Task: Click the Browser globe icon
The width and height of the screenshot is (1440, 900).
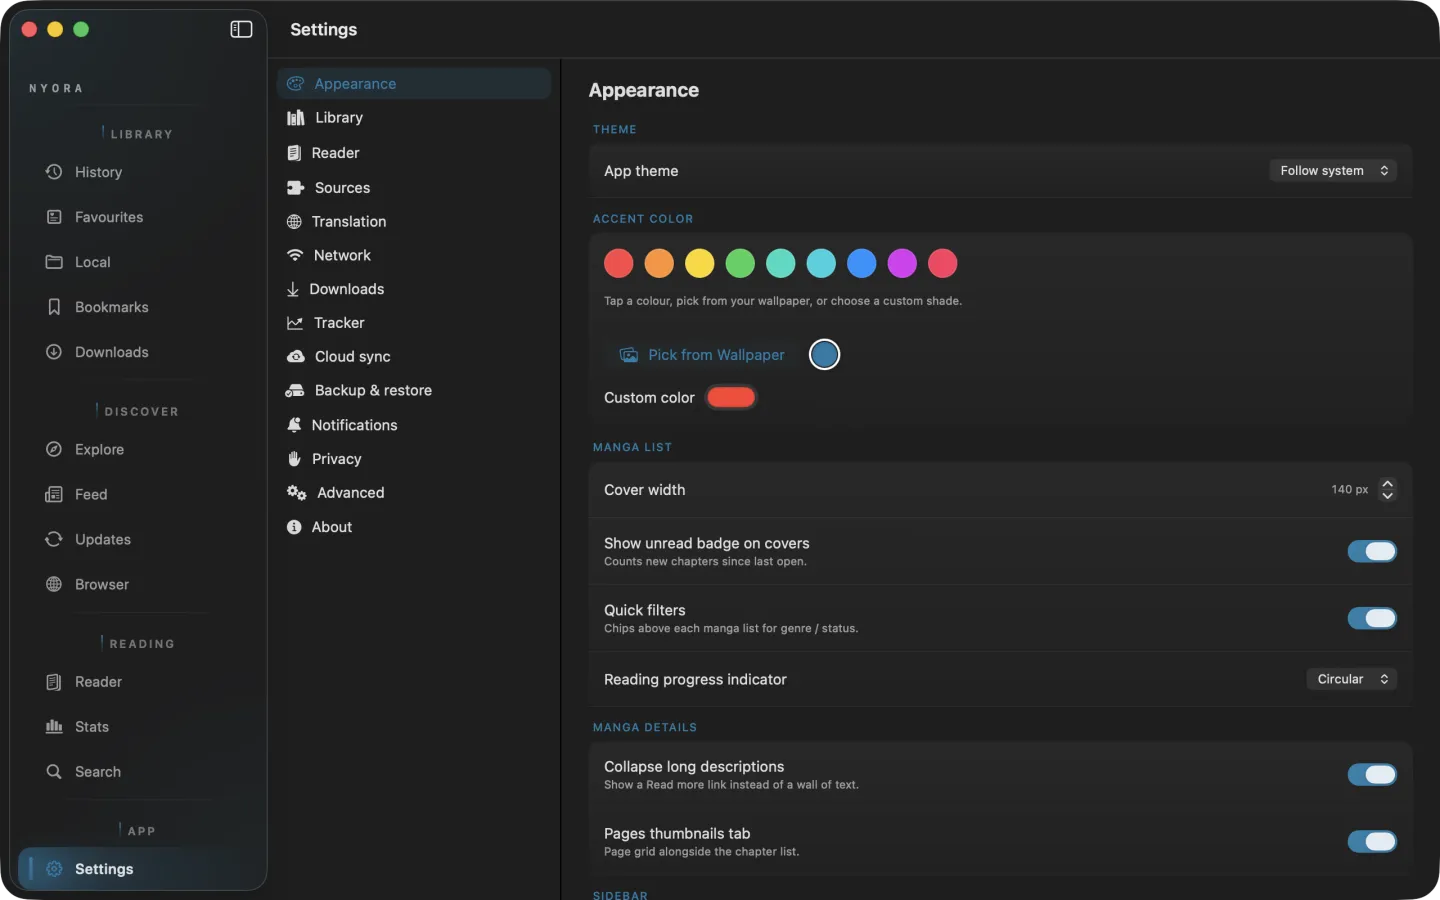Action: [54, 584]
